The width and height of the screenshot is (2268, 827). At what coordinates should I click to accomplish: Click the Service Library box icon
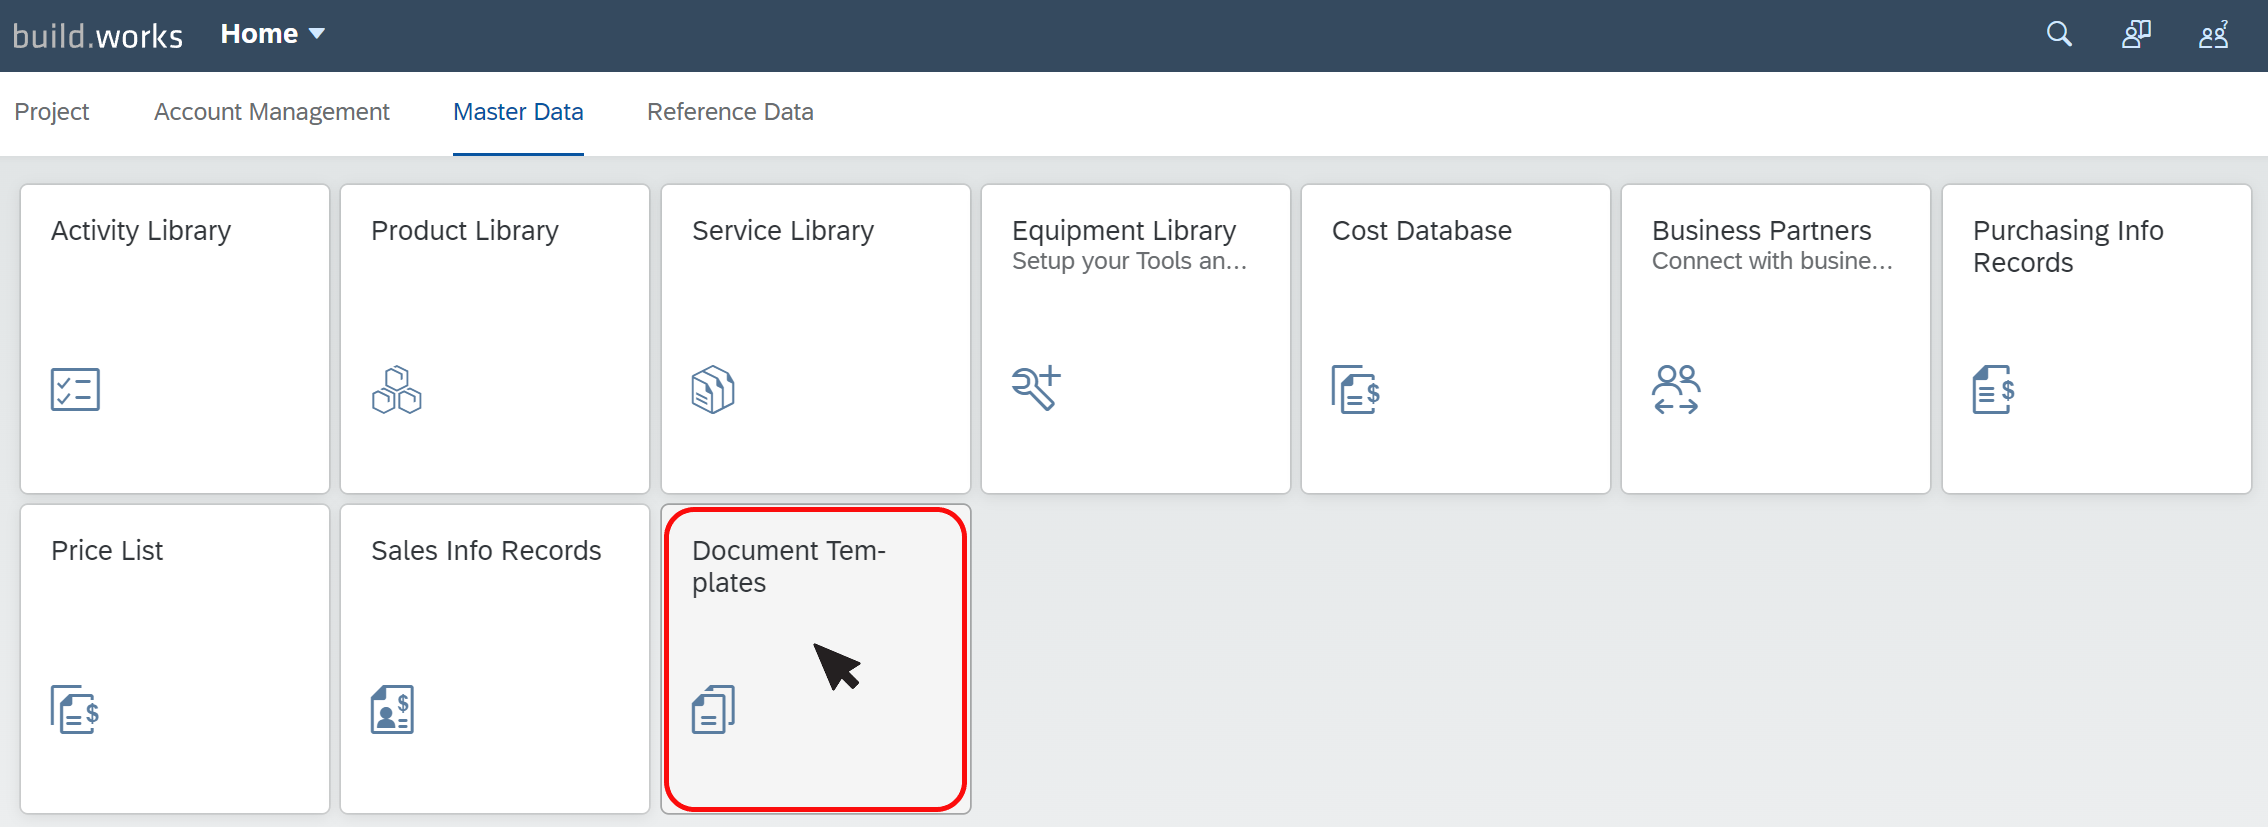point(713,389)
